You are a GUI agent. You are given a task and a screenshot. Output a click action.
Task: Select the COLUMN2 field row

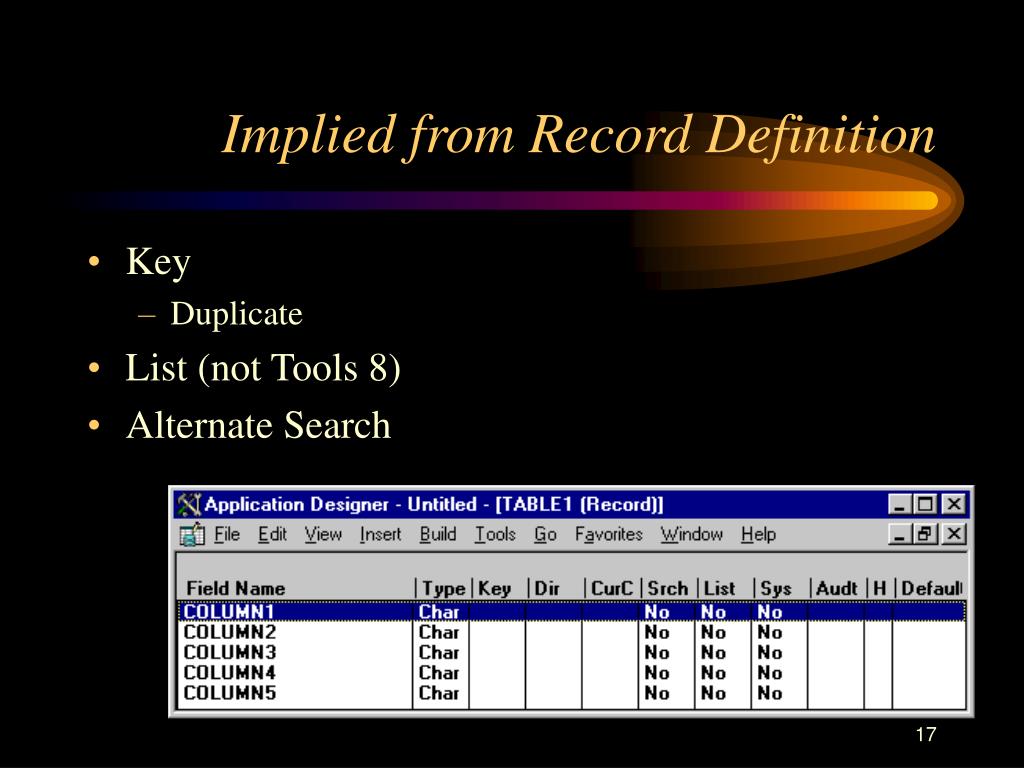[571, 632]
